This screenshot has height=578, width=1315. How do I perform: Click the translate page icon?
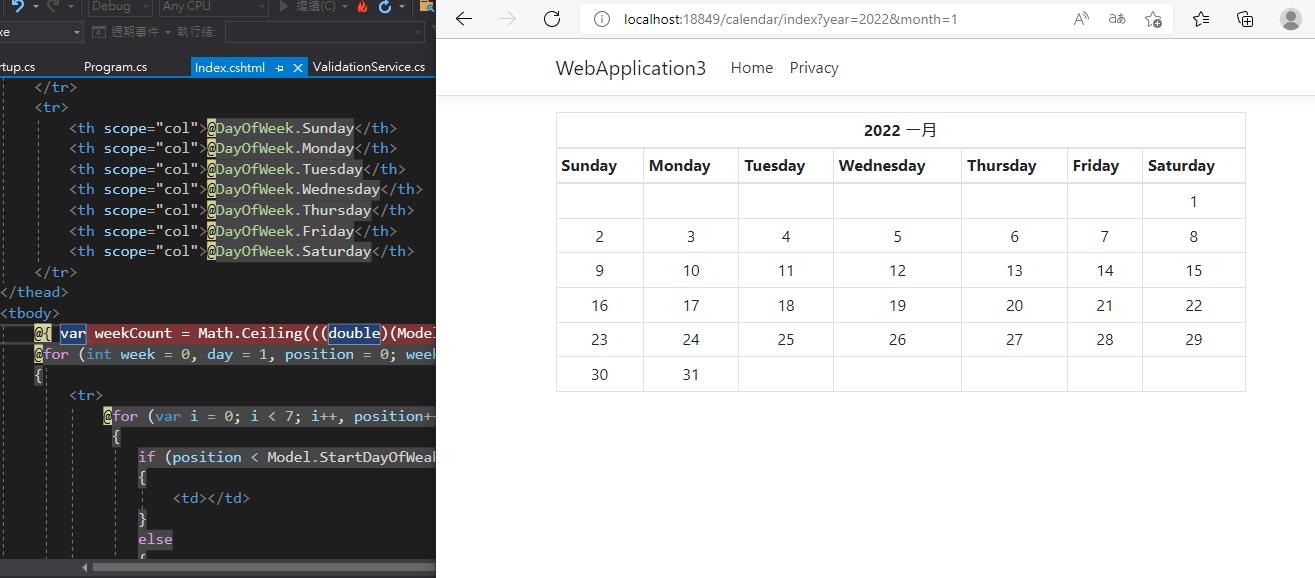(1117, 19)
